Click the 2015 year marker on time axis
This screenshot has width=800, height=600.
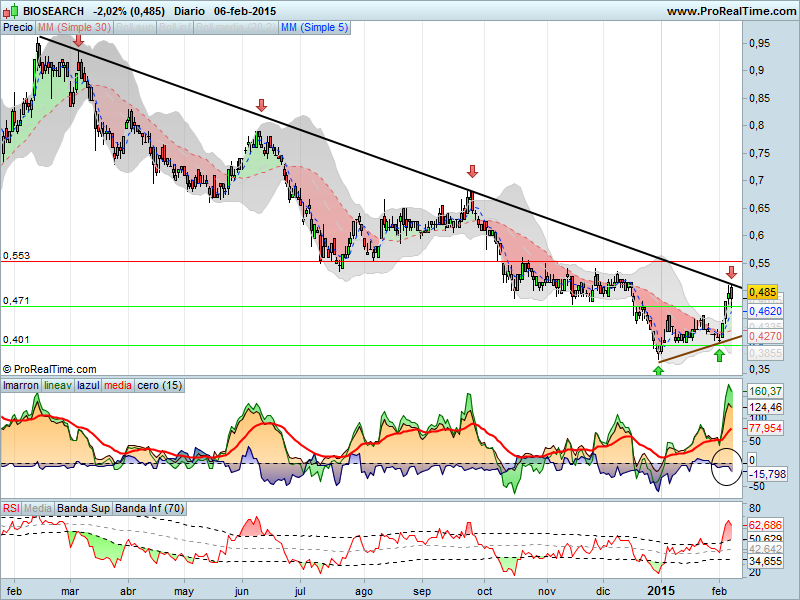[x=661, y=591]
